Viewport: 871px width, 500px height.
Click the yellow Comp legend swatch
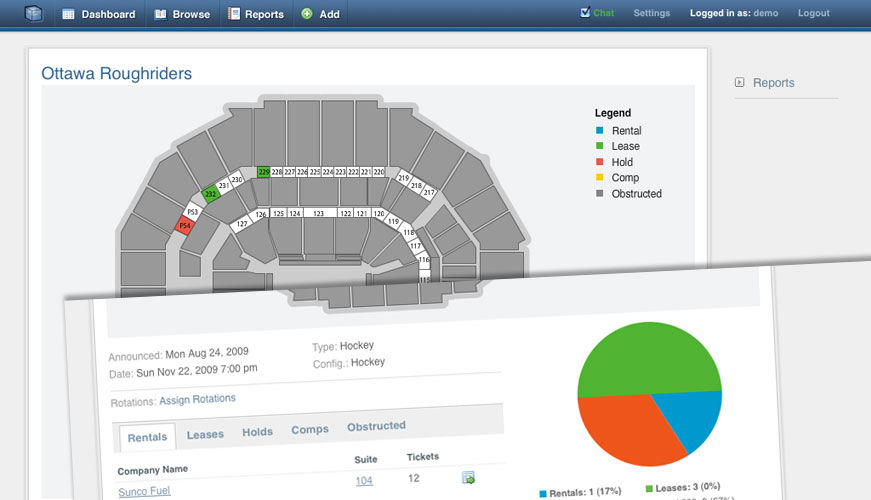click(599, 177)
